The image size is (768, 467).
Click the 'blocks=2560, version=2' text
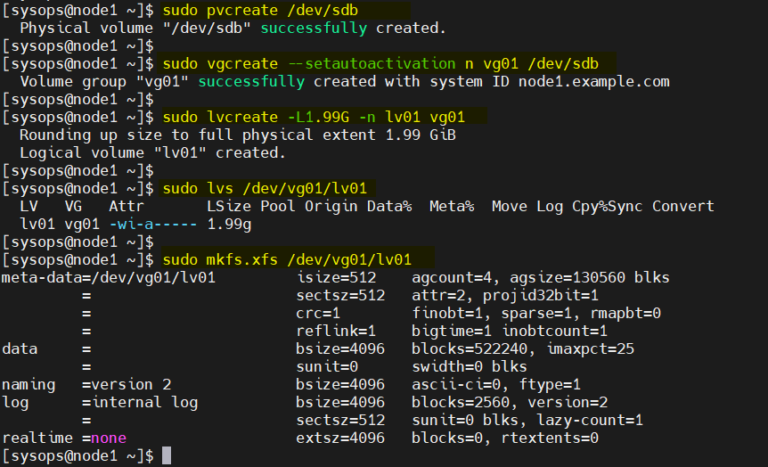(x=509, y=402)
